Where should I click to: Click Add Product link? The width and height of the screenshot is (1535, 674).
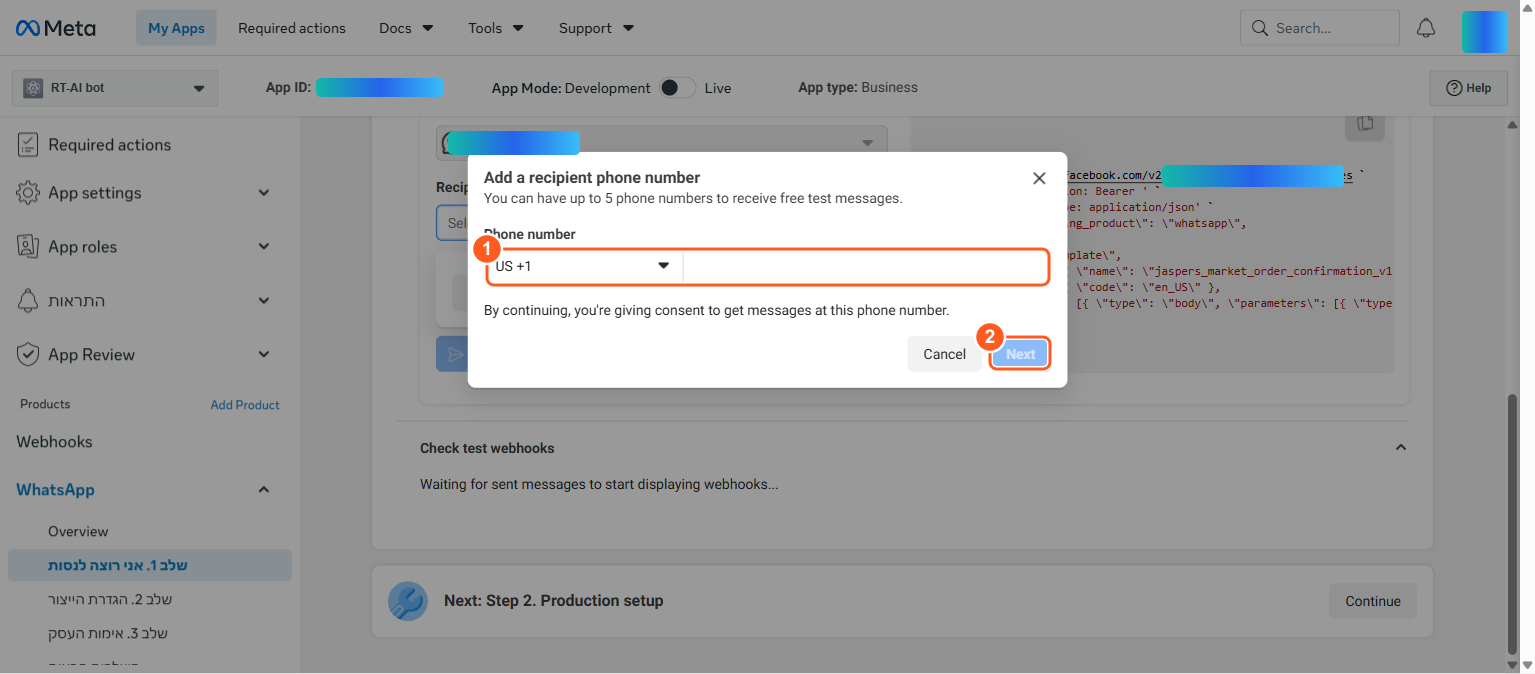pos(245,405)
